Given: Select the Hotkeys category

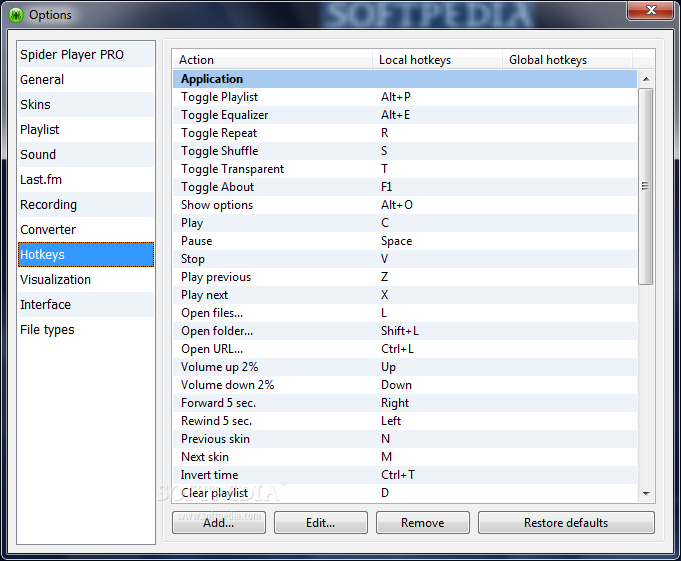Looking at the screenshot, I should (86, 254).
